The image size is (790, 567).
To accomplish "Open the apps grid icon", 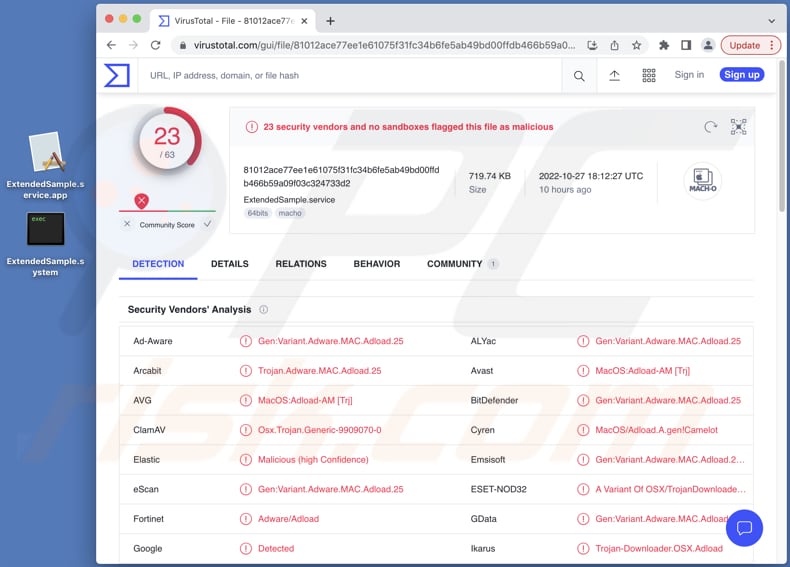I will coord(648,76).
